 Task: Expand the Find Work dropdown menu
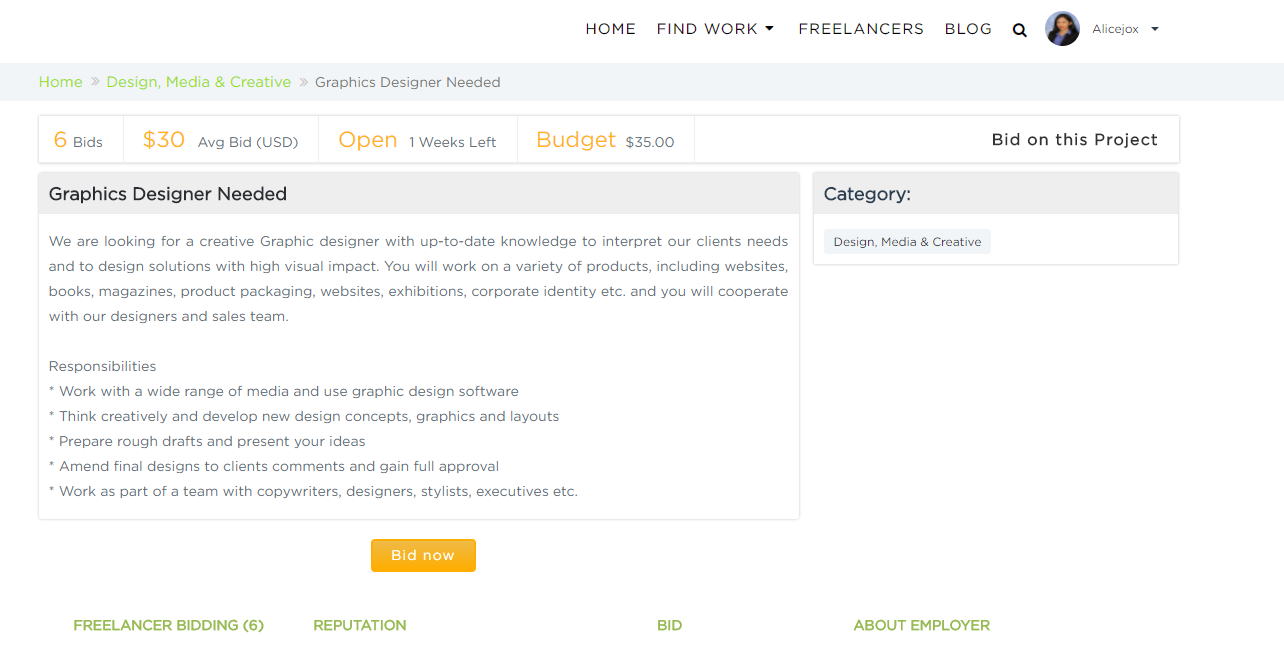coord(715,29)
